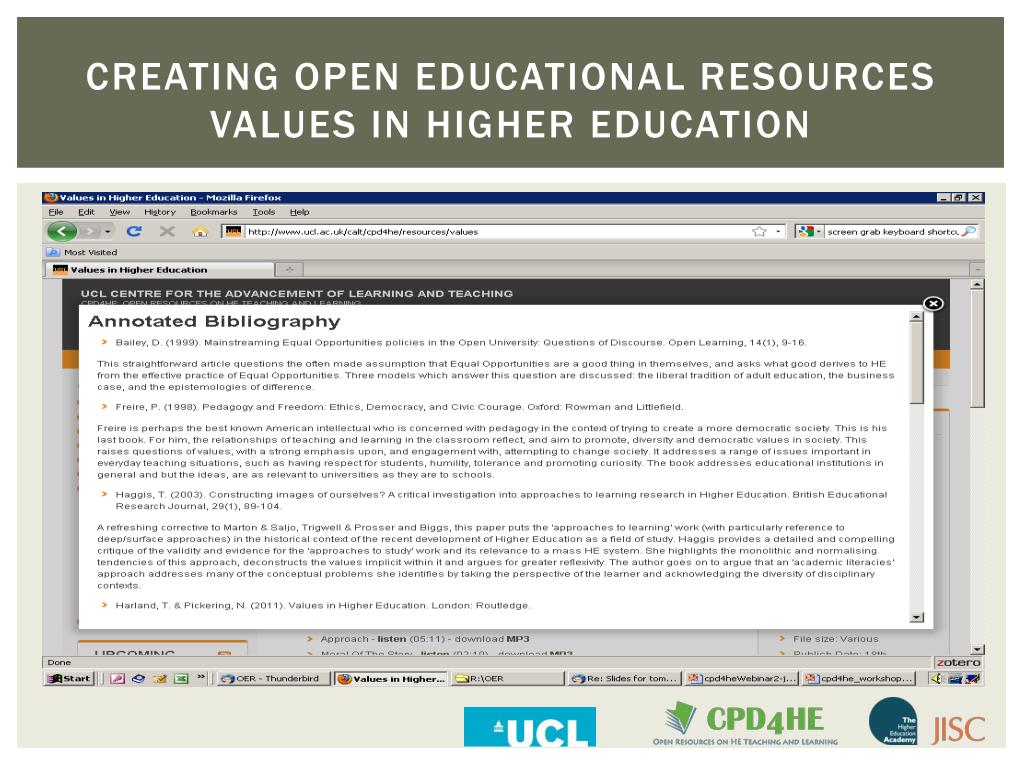Open the Bookmarks menu

point(214,212)
